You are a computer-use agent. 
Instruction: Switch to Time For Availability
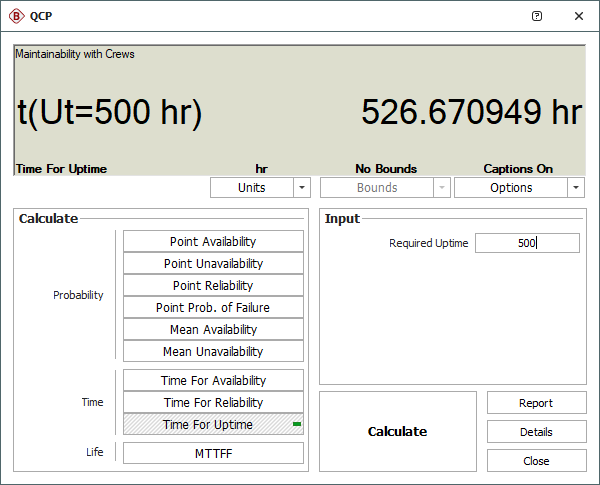(x=213, y=380)
